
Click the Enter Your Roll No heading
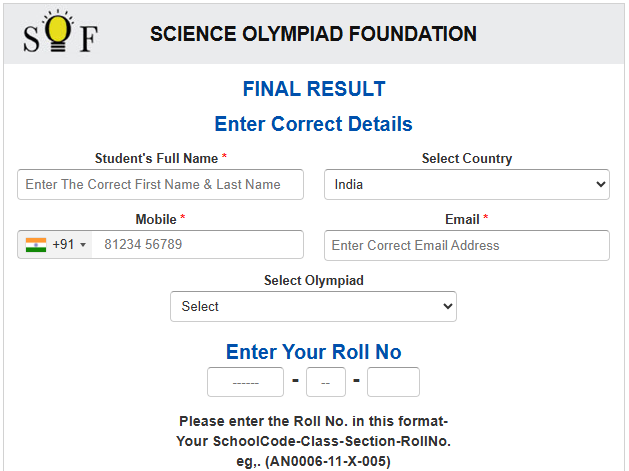click(x=313, y=351)
